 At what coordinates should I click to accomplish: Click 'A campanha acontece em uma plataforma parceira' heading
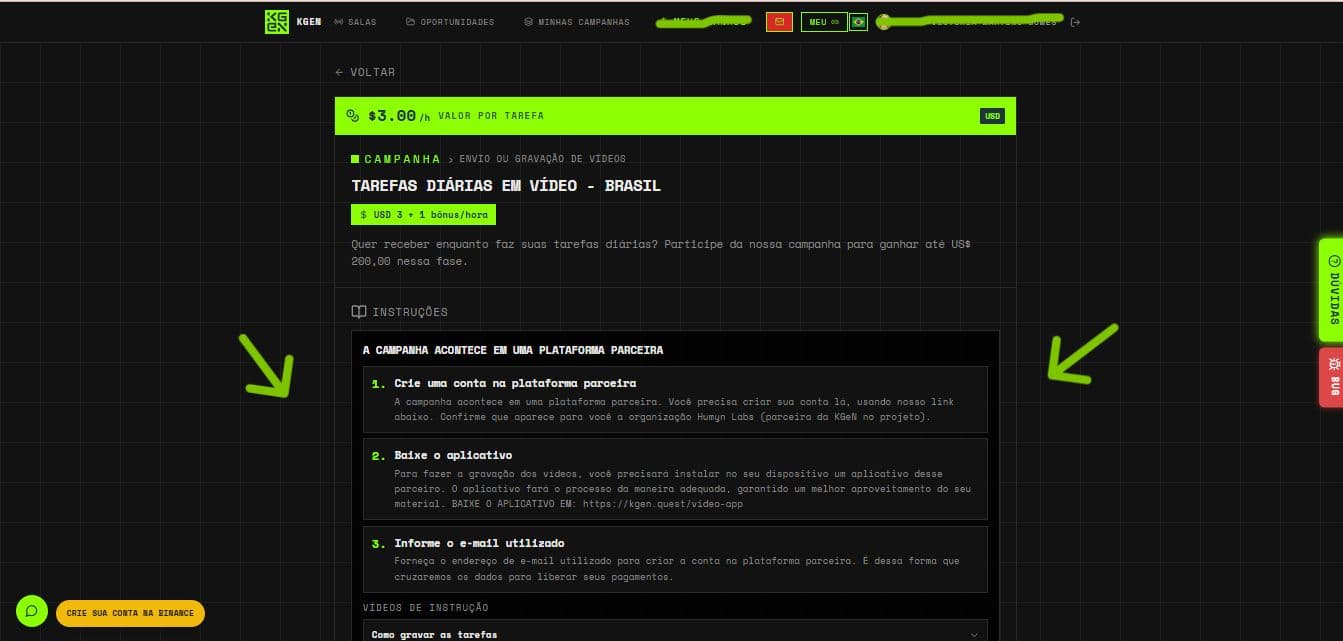[513, 350]
